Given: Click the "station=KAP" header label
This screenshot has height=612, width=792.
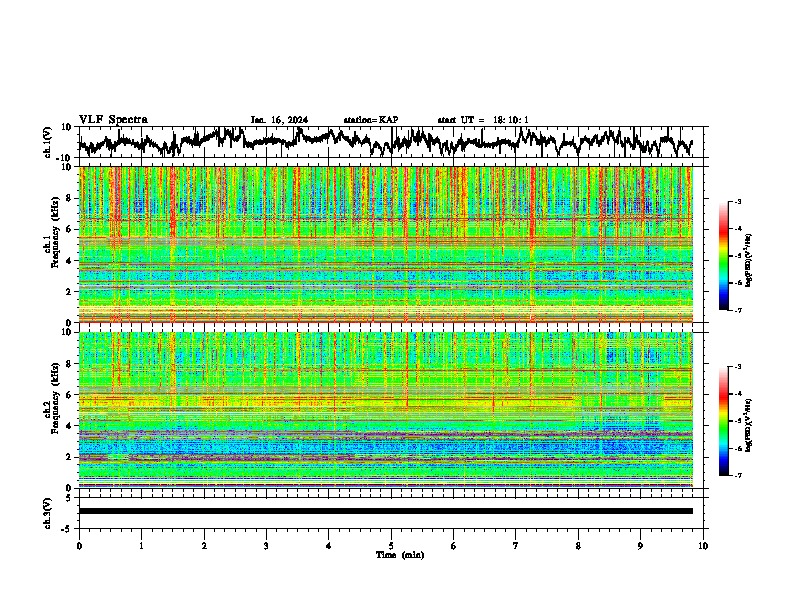Looking at the screenshot, I should (x=371, y=120).
